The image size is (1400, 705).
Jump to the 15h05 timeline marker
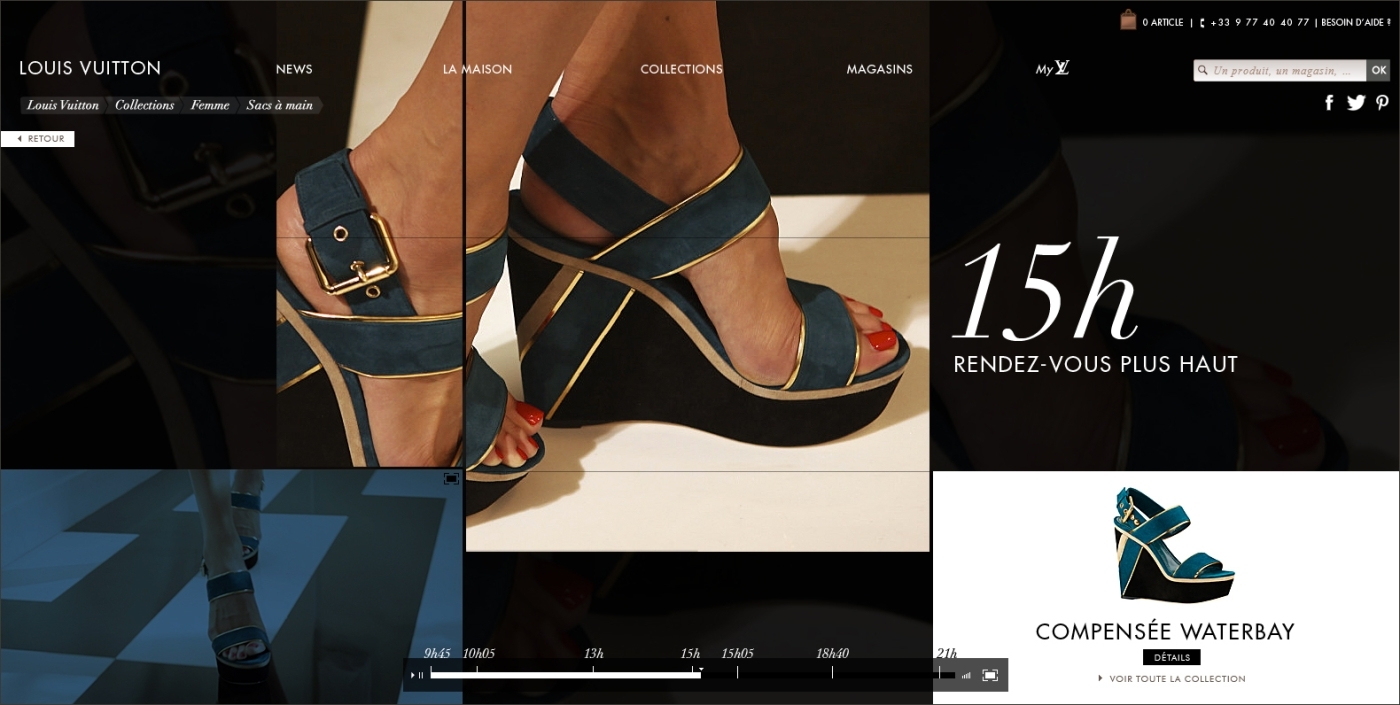(737, 654)
